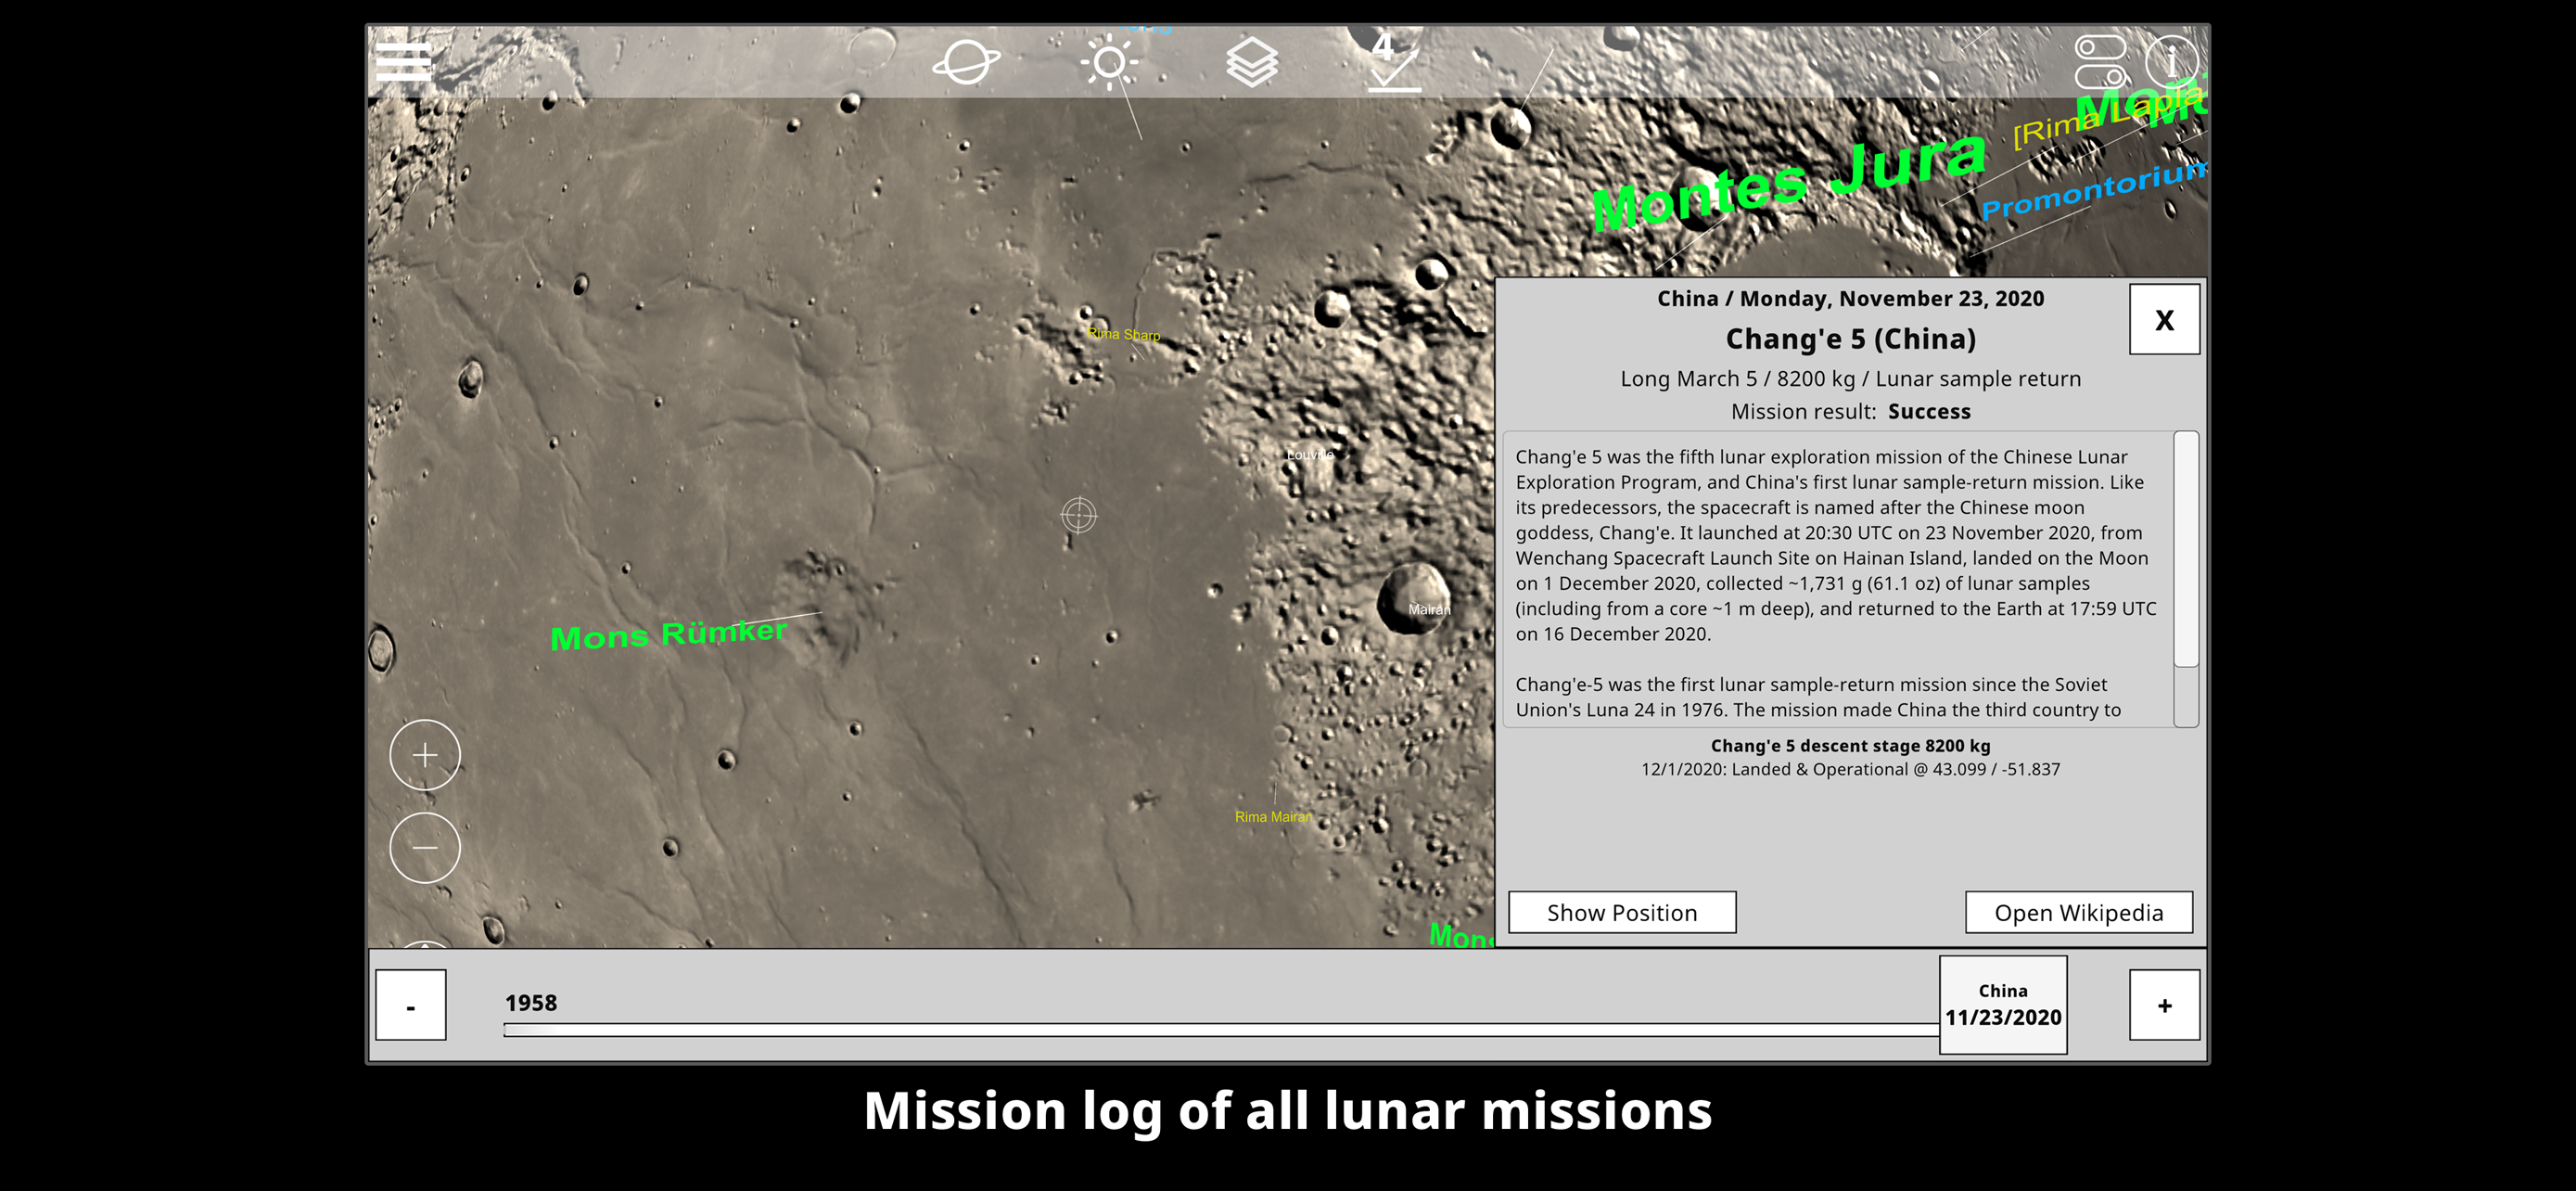Click Open Wikipedia button

2078,912
